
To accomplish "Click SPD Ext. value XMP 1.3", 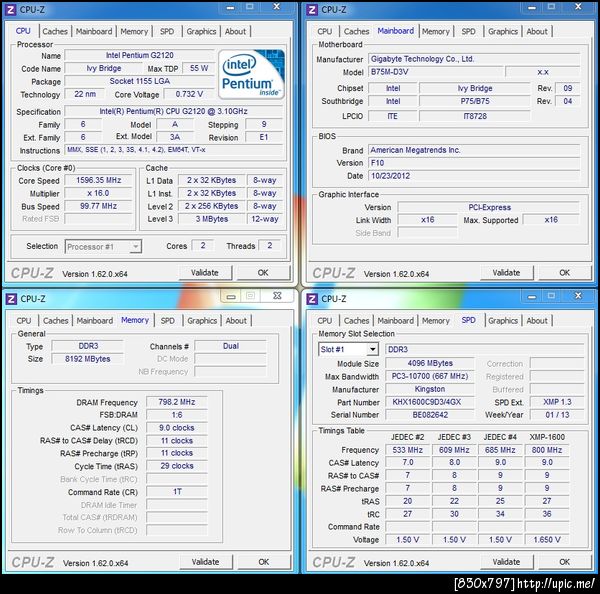I will (x=557, y=402).
